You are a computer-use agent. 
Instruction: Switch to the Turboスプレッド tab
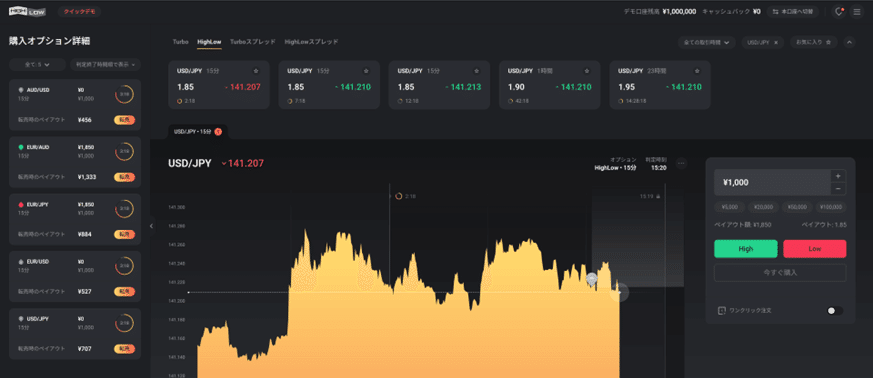(x=253, y=42)
